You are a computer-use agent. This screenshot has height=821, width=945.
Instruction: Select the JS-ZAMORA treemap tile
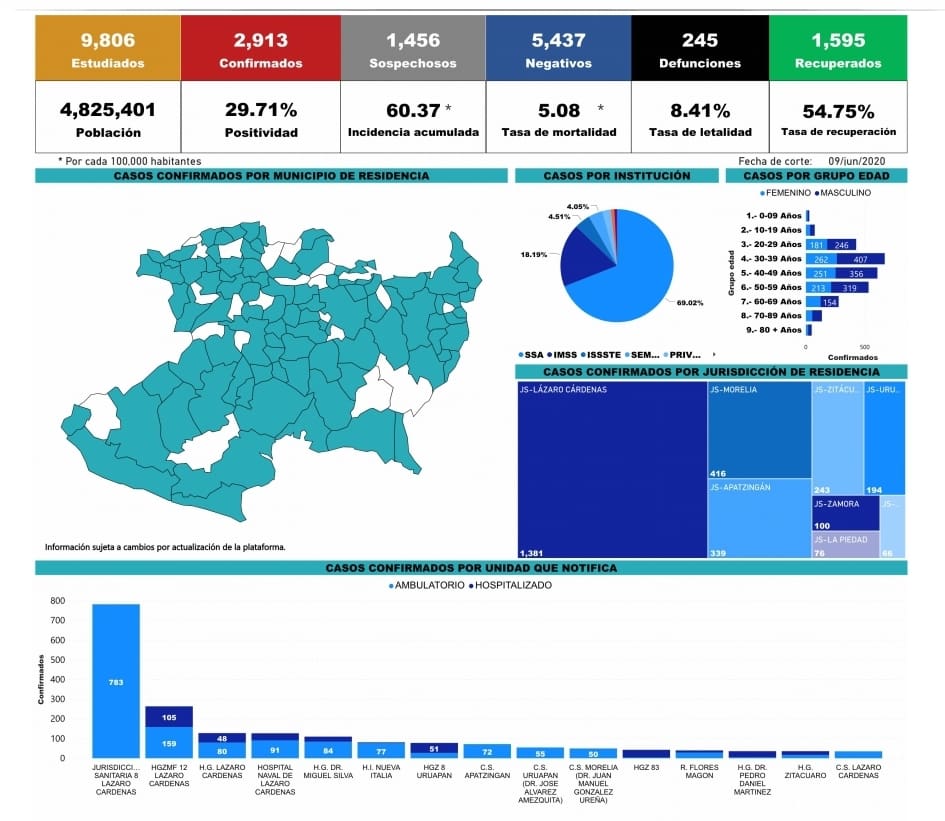click(845, 513)
